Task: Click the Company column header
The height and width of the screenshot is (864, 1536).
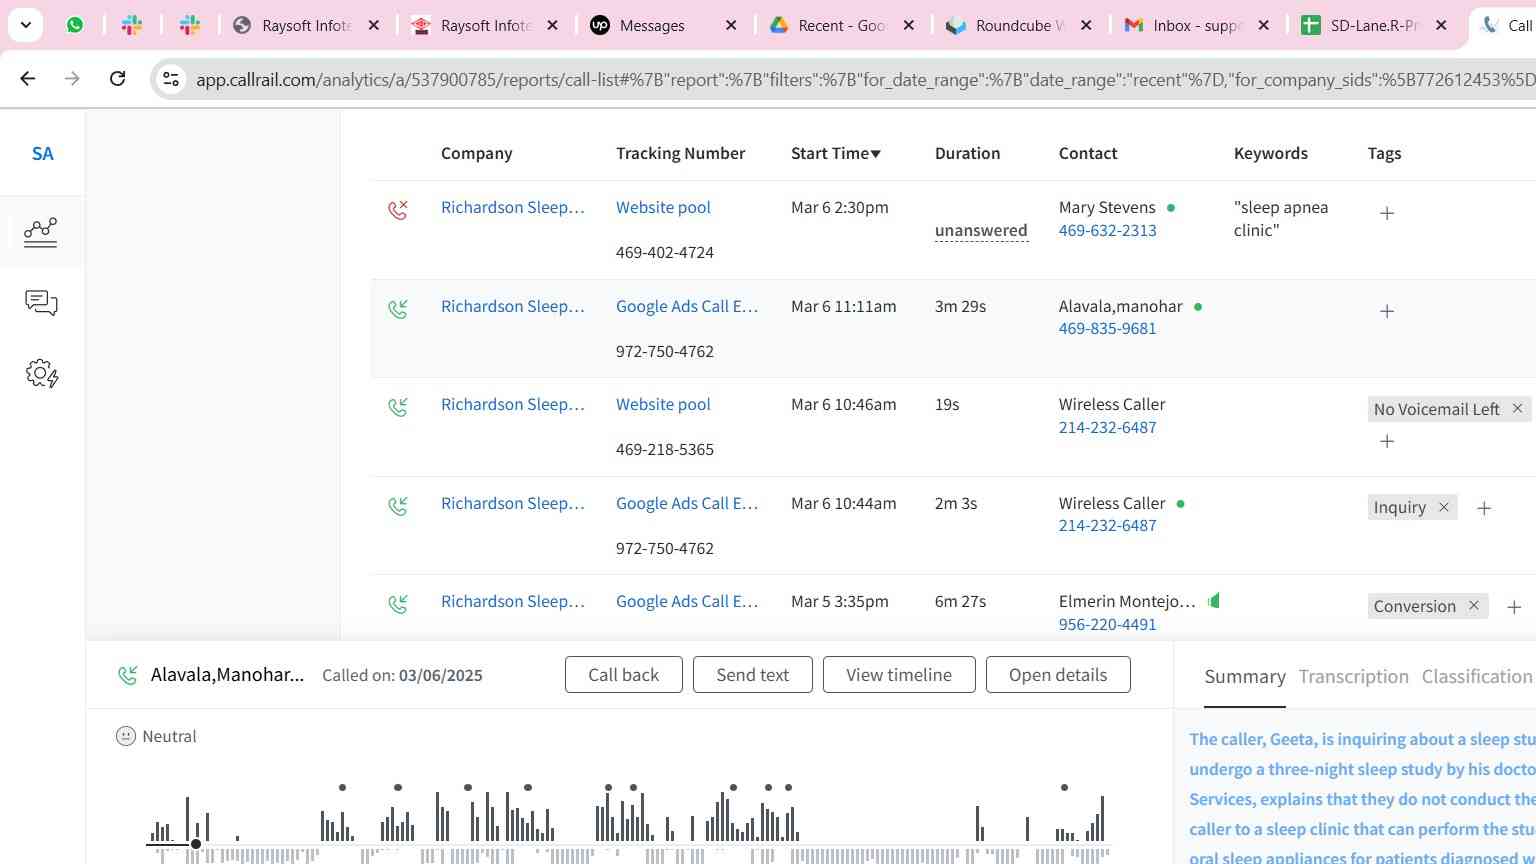Action: point(477,153)
